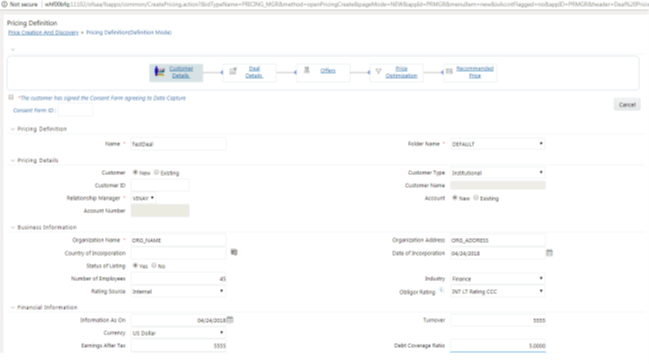The height and width of the screenshot is (364, 649).
Task: Collapse the Financial Information section
Action: click(x=12, y=308)
